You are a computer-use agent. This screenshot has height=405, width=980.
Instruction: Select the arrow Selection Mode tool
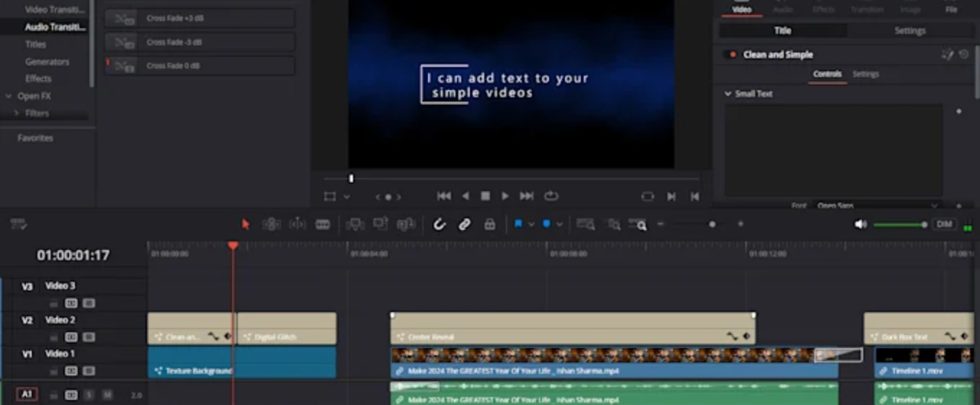point(246,224)
